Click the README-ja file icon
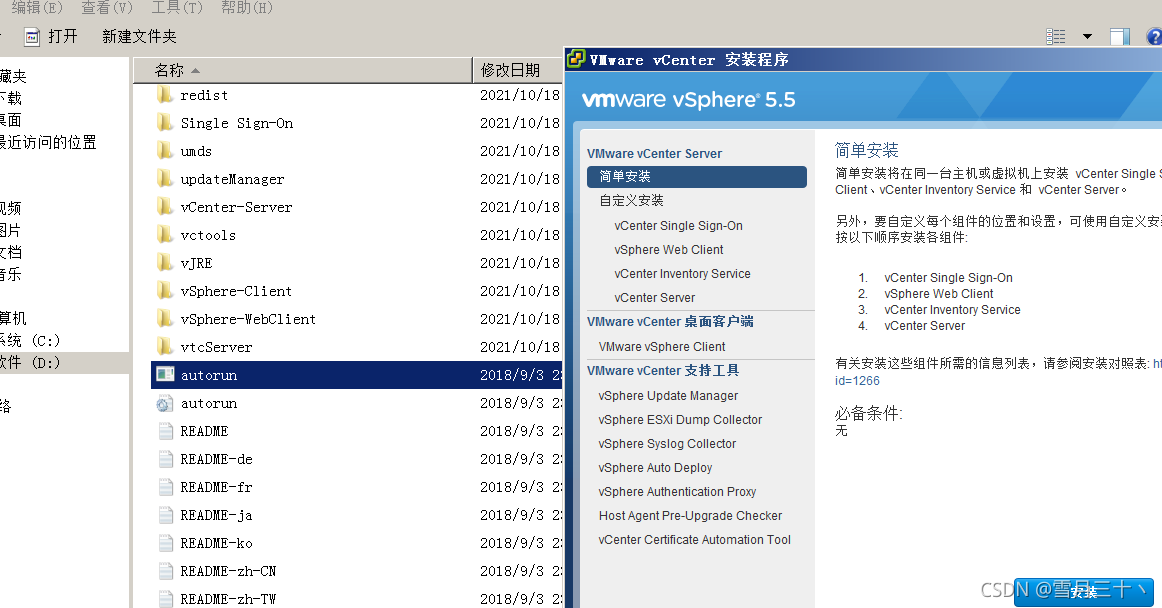The image size is (1162, 608). click(165, 515)
